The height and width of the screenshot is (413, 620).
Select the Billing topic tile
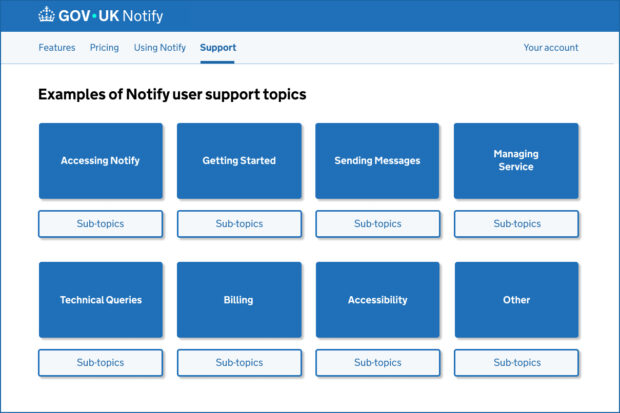pos(239,299)
